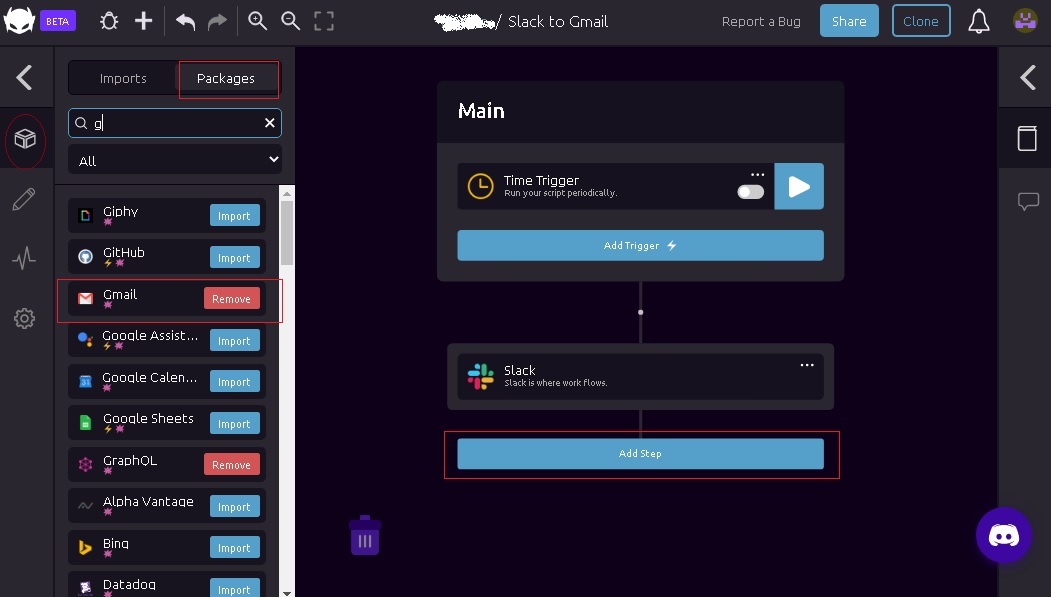Redo the last action

click(x=217, y=21)
